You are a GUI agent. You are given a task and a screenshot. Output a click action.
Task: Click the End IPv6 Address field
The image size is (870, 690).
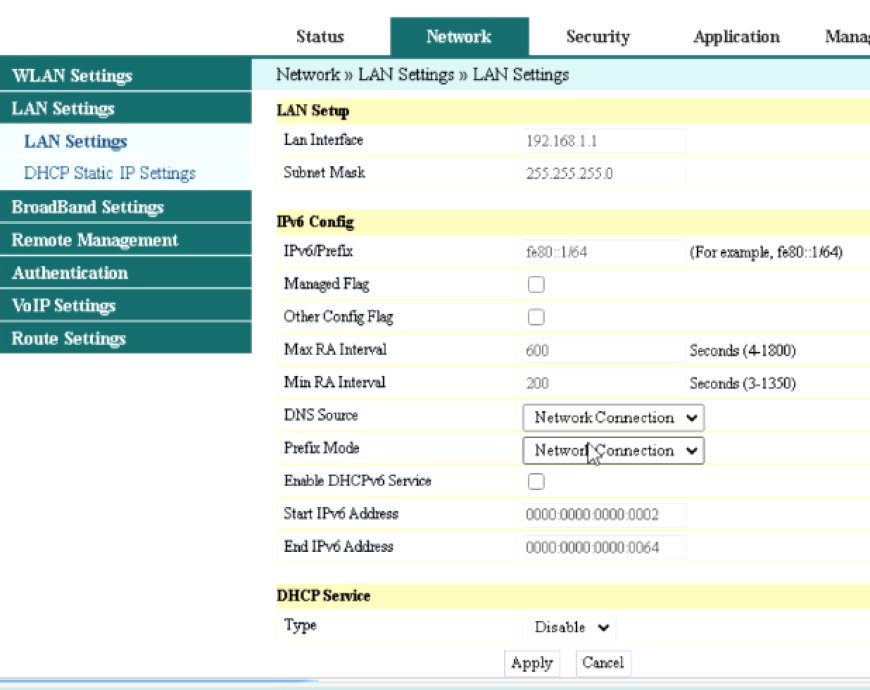pos(604,547)
